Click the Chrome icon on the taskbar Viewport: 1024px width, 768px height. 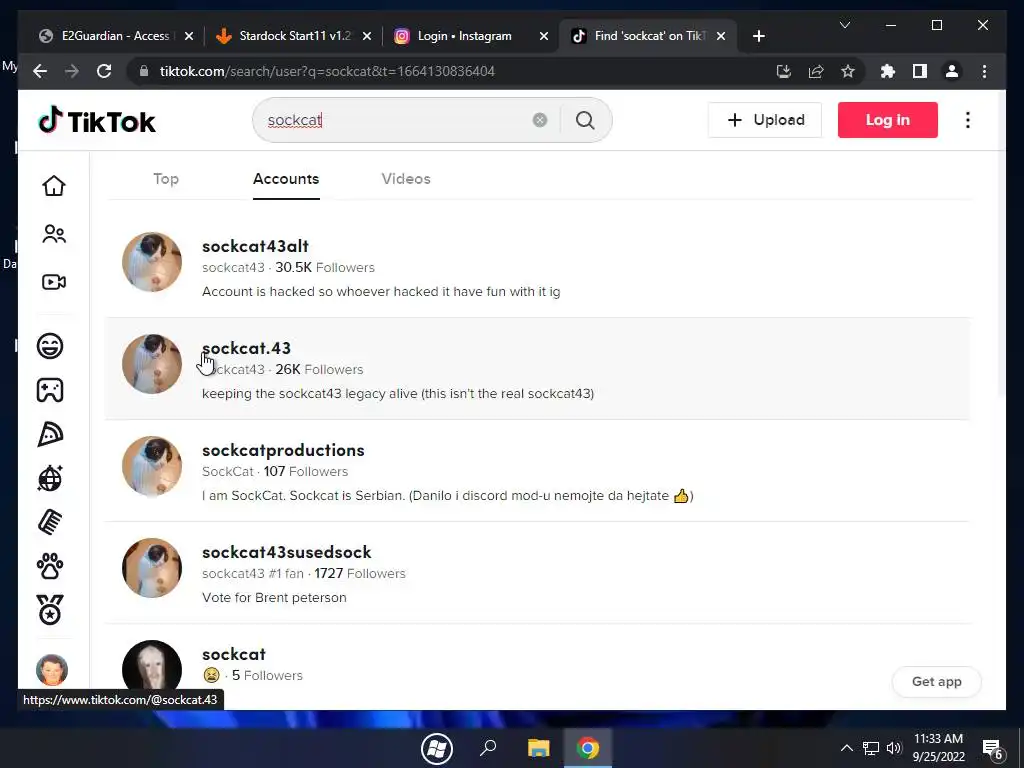pyautogui.click(x=588, y=748)
